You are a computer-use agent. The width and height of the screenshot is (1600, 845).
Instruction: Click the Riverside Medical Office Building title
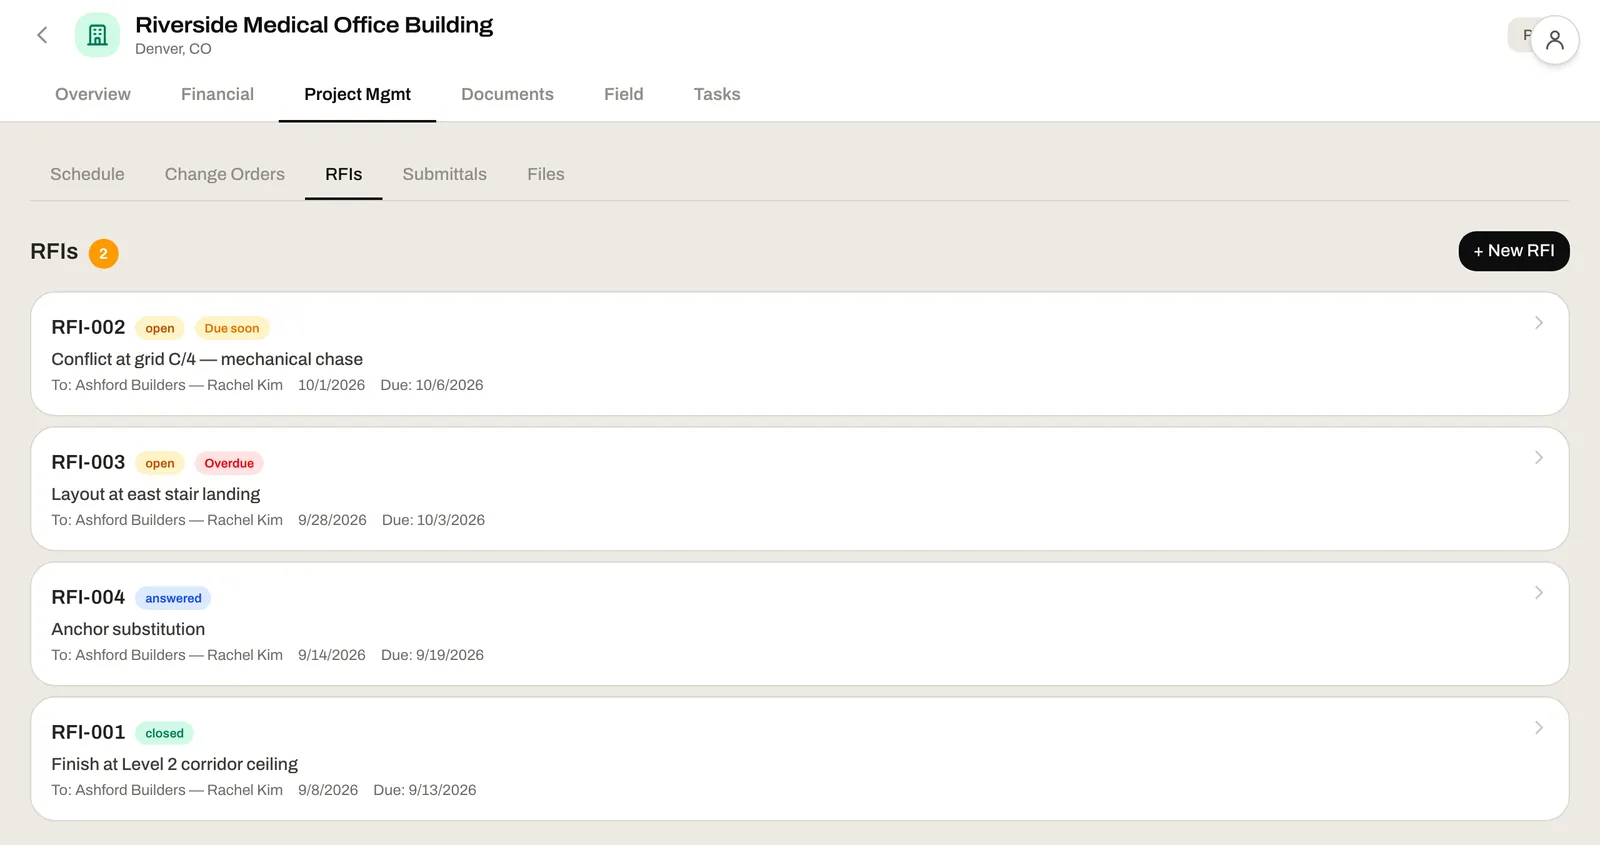click(x=314, y=25)
